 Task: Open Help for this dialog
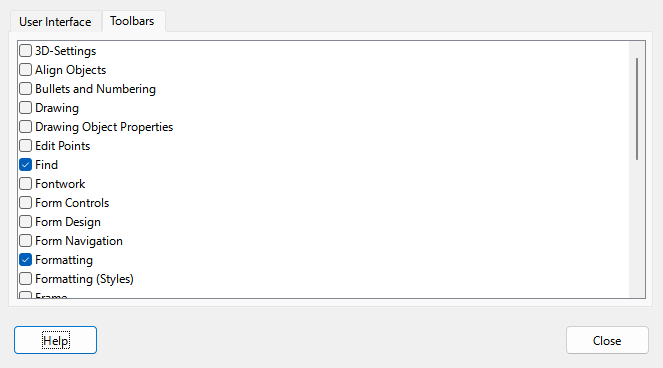[x=55, y=340]
